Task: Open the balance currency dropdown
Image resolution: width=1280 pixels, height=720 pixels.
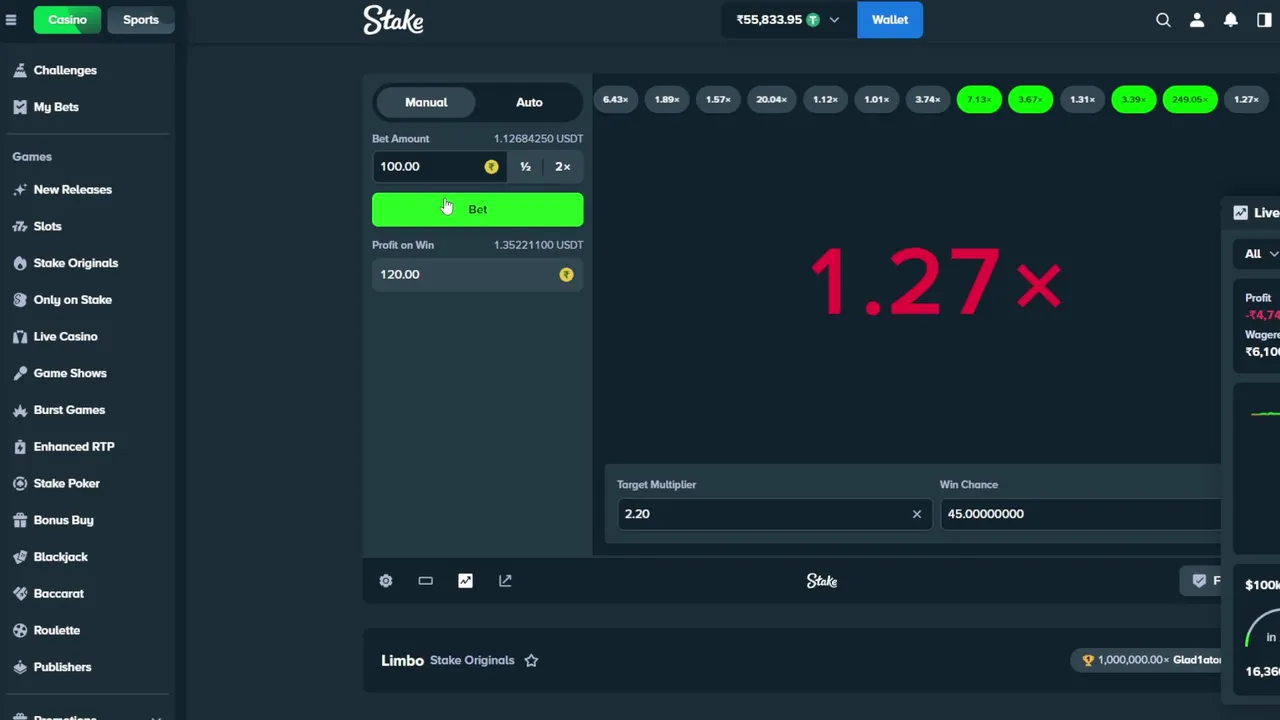Action: point(787,20)
